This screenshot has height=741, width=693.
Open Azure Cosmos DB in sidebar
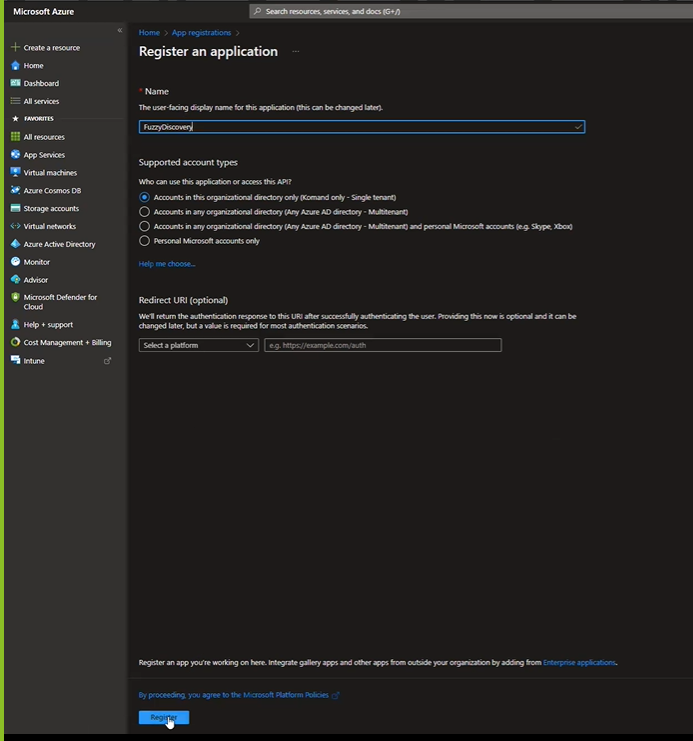coord(52,191)
